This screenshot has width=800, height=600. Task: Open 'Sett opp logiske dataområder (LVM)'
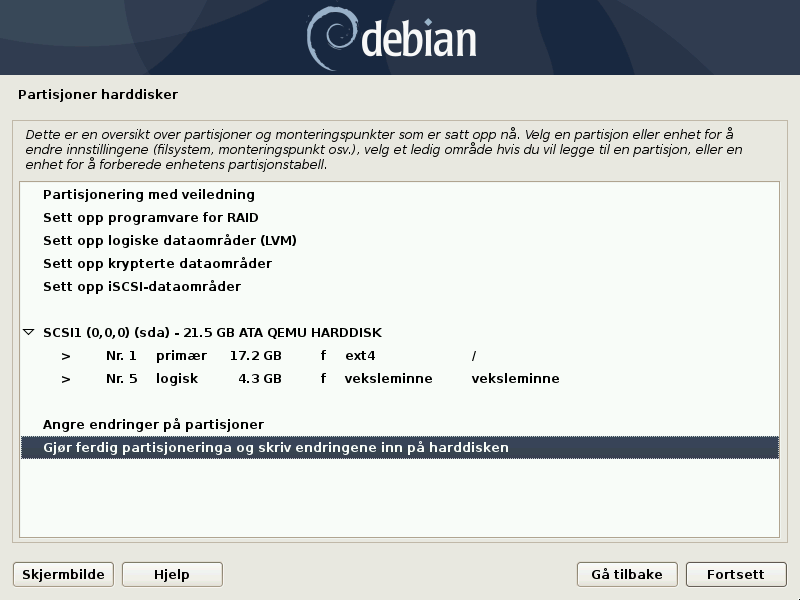pyautogui.click(x=169, y=241)
